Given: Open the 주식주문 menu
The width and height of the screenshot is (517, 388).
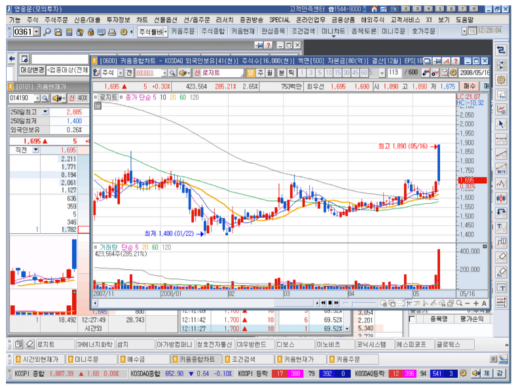Looking at the screenshot, I should pyautogui.click(x=56, y=20).
